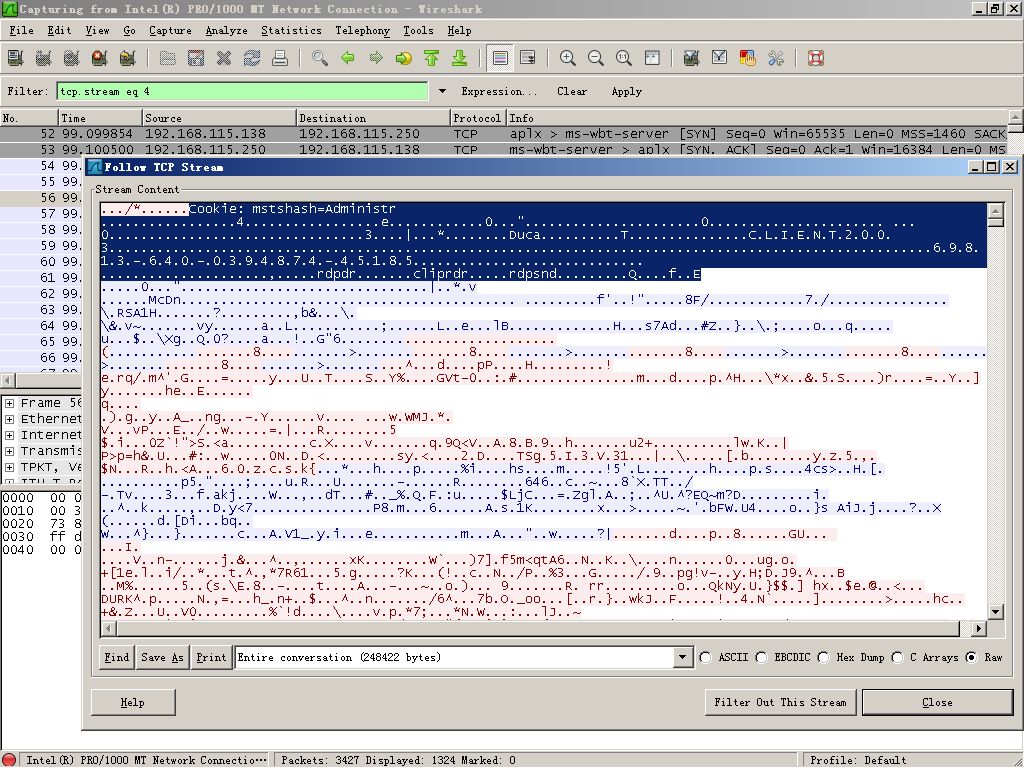Edit display filter toolbar icon
Viewport: 1024px width, 768px height.
tap(719, 58)
